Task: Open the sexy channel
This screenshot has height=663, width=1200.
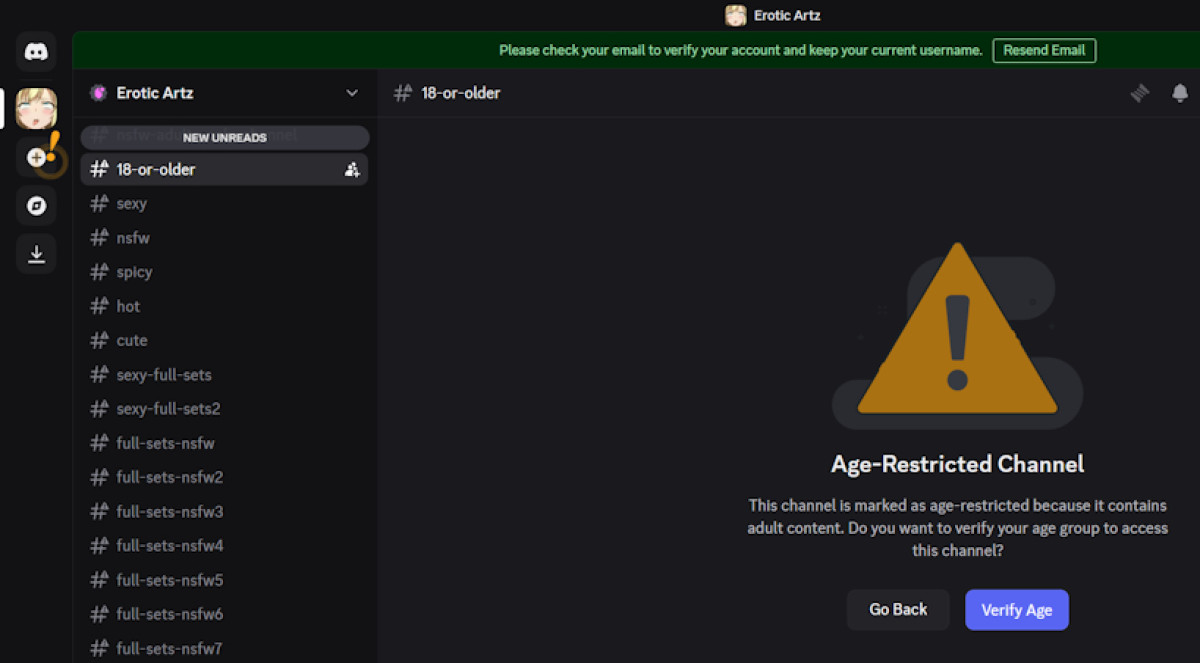Action: (x=131, y=204)
